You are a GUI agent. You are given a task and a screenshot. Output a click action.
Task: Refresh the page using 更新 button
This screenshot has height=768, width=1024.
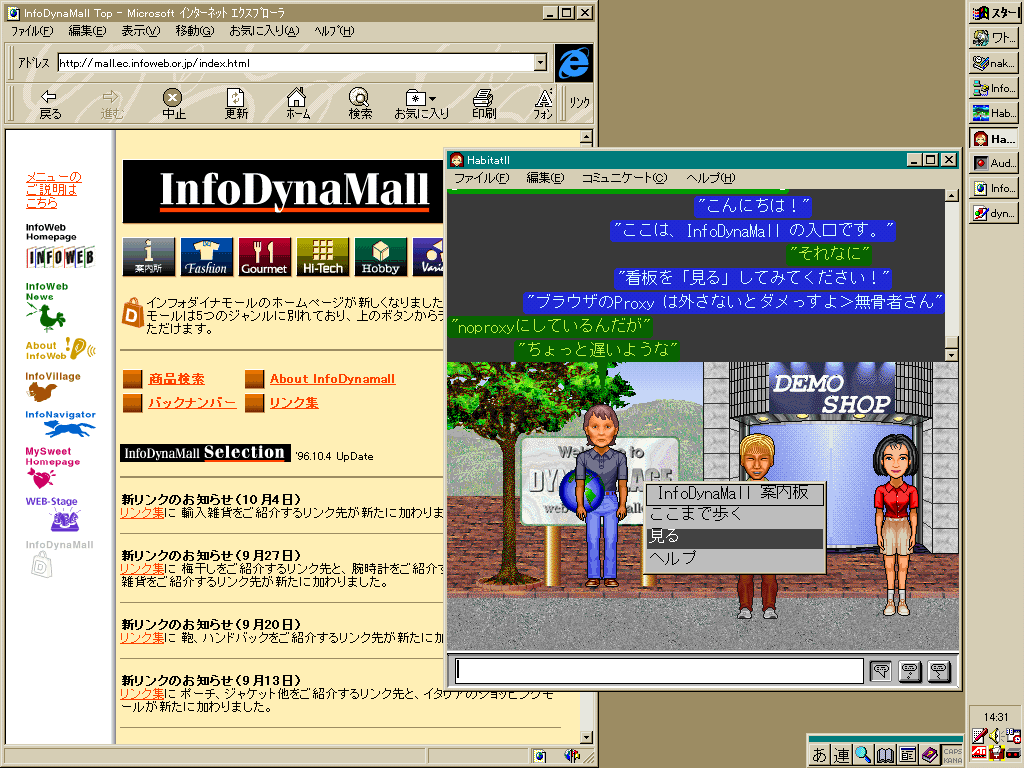coord(235,104)
